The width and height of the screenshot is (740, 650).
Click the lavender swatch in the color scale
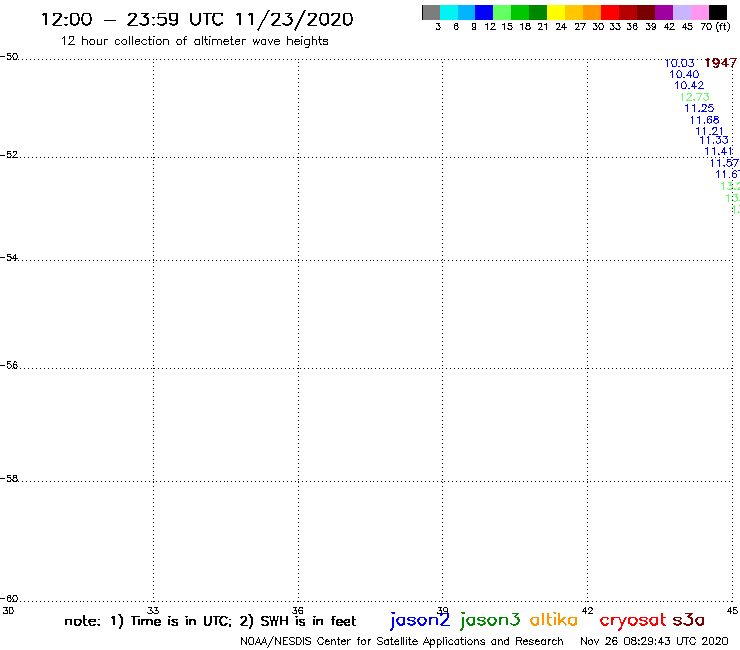coord(682,12)
